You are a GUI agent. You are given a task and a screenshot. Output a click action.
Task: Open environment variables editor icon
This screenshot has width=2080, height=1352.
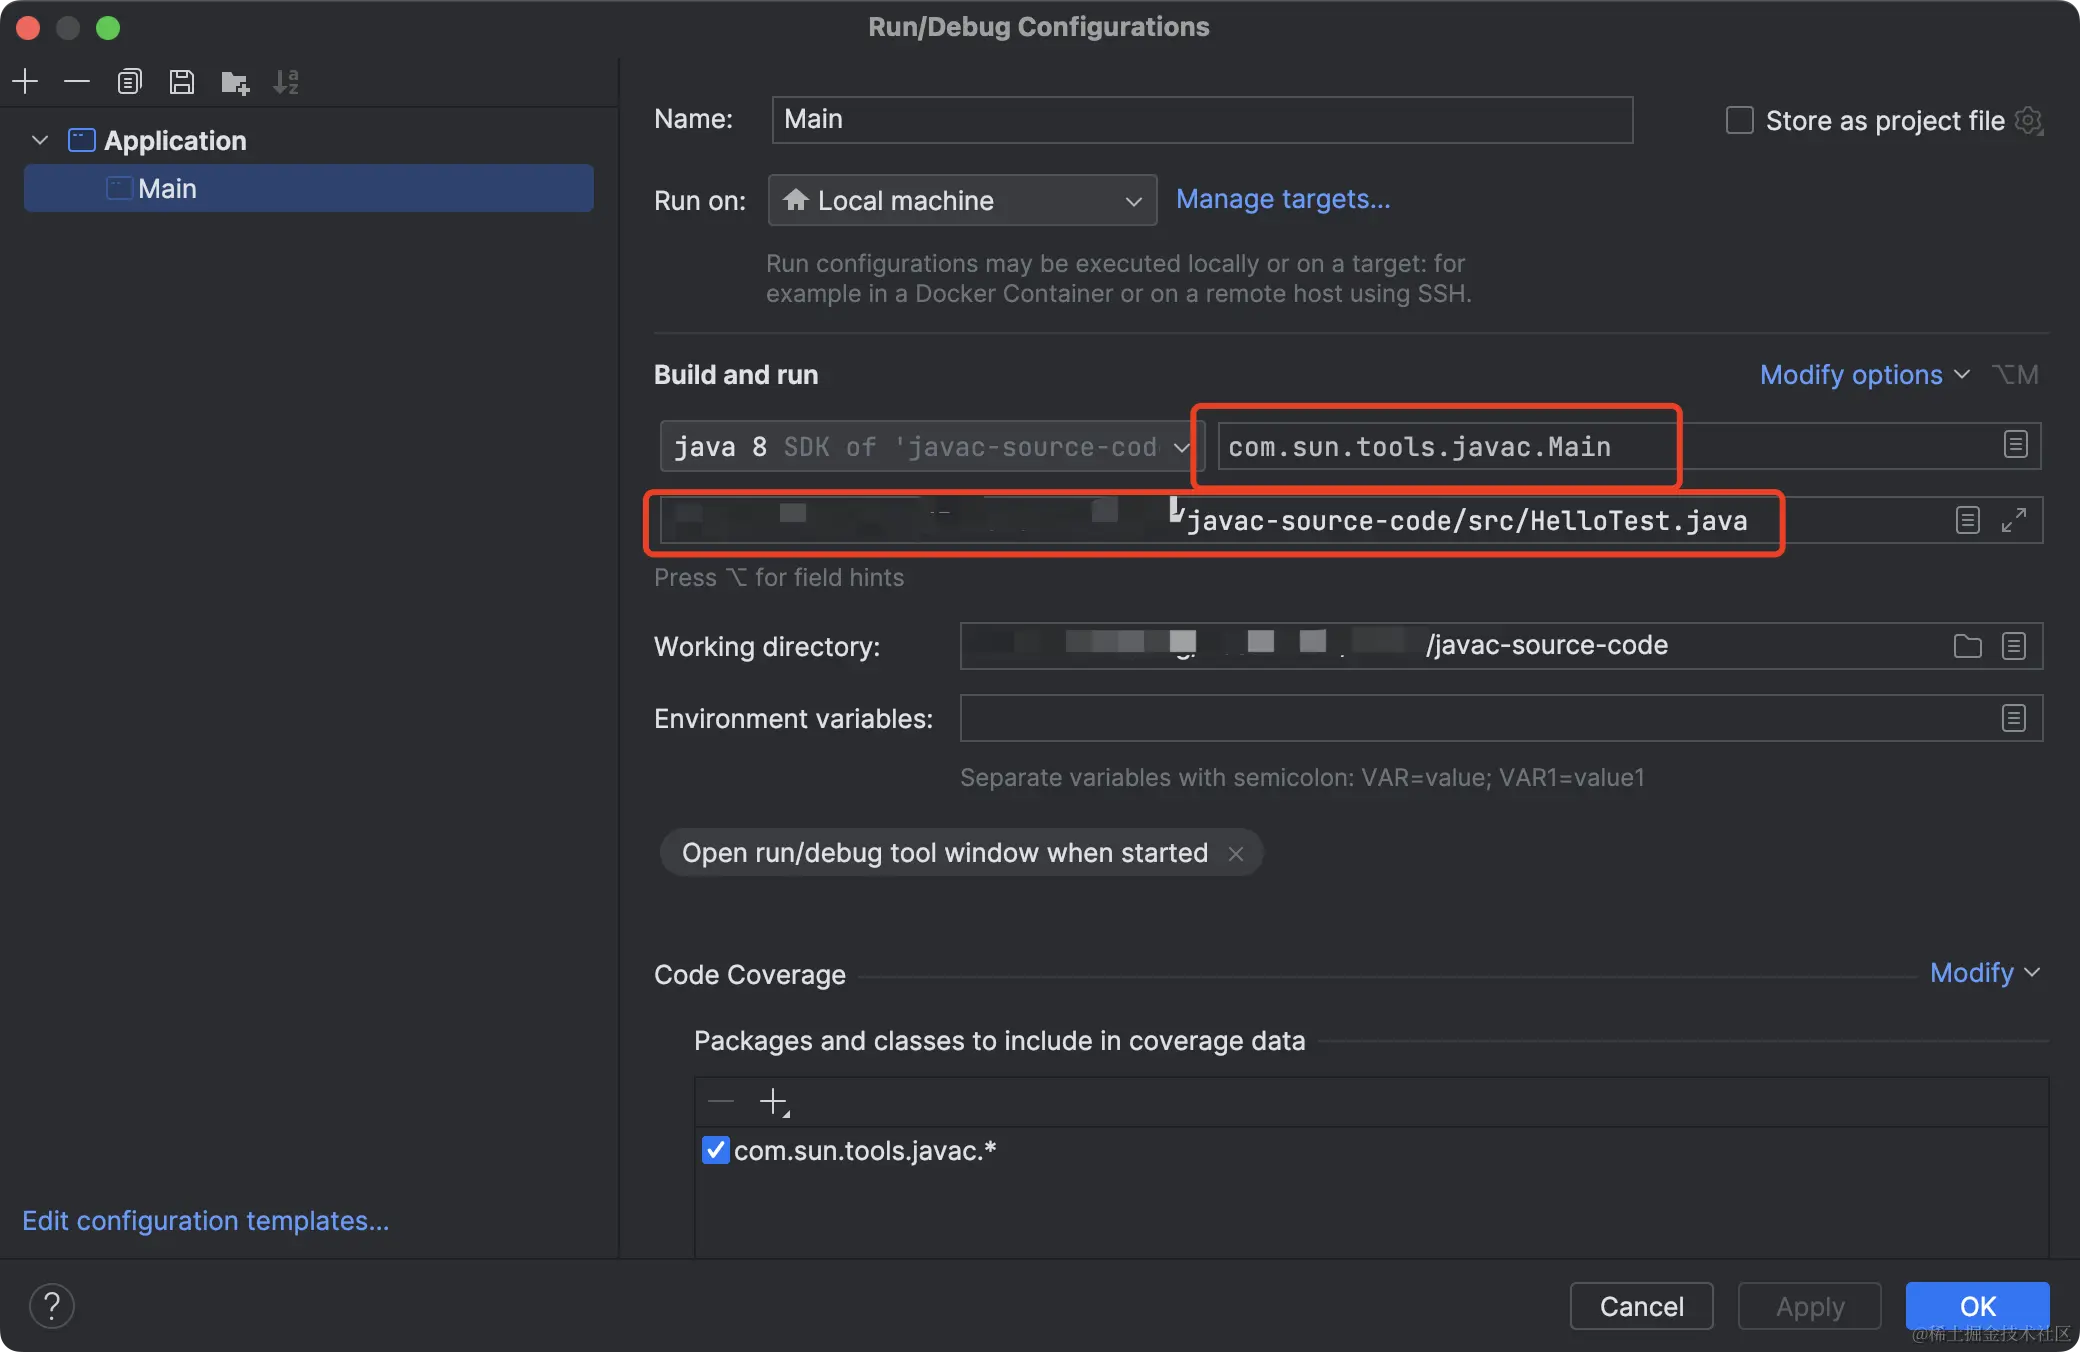(2013, 718)
